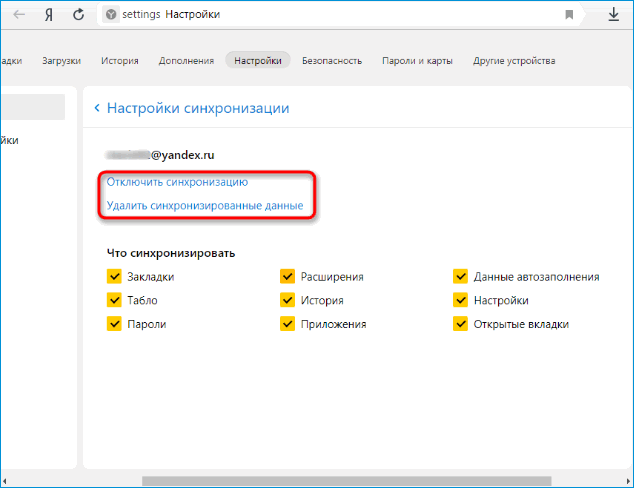Uncheck the Открытые вкладки checkbox

point(461,324)
